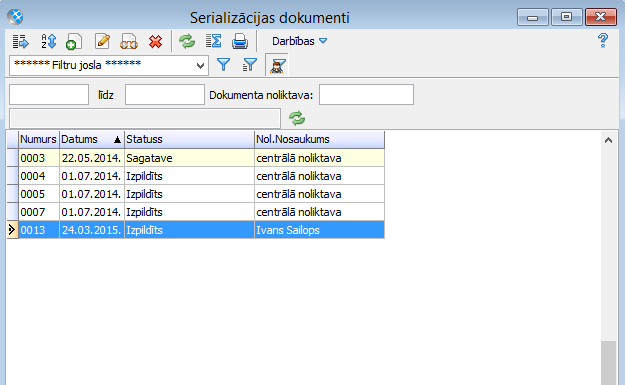Click centrālā noliktava in row 0007
625x385 pixels.
click(x=320, y=212)
